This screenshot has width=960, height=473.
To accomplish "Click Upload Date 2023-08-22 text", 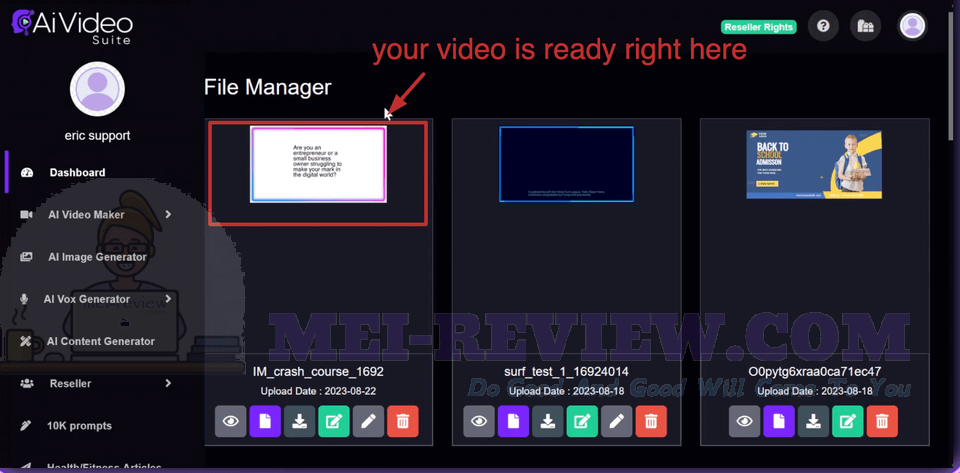I will click(318, 391).
